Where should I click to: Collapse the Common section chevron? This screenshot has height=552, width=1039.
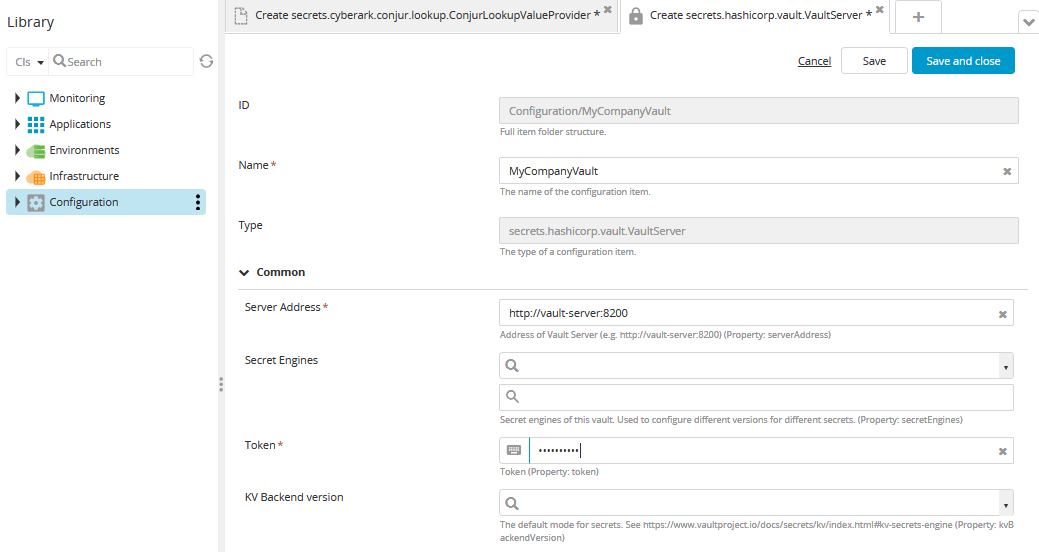(244, 272)
